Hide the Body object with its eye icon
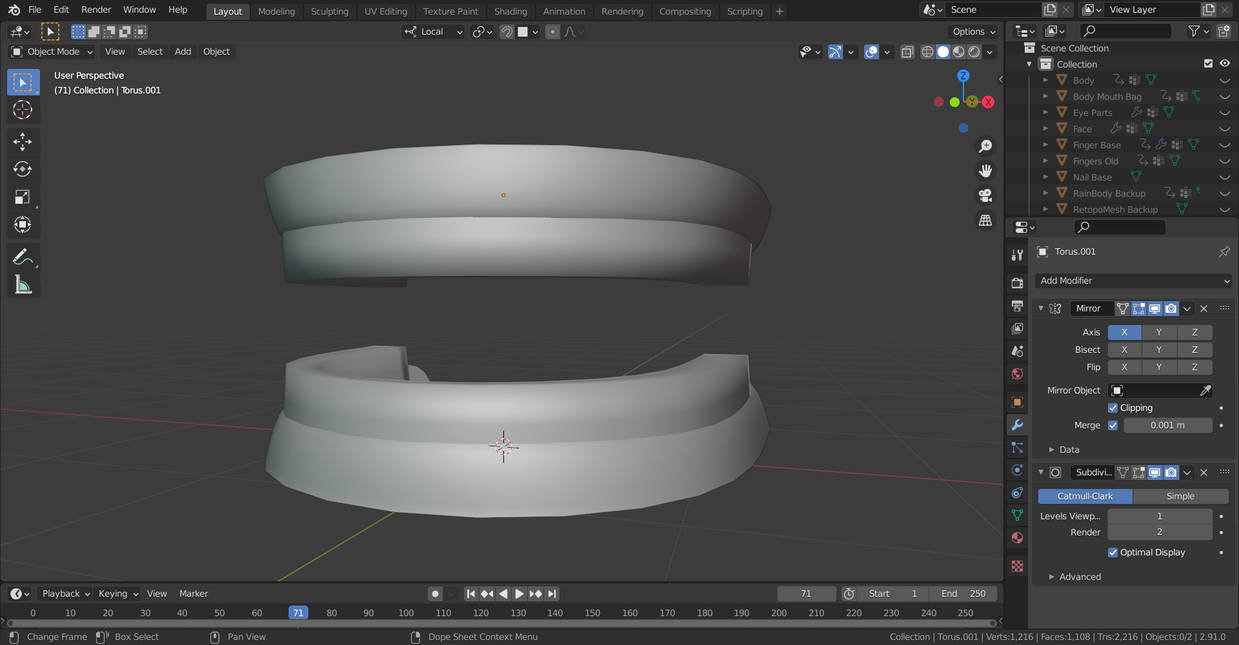 [1224, 80]
